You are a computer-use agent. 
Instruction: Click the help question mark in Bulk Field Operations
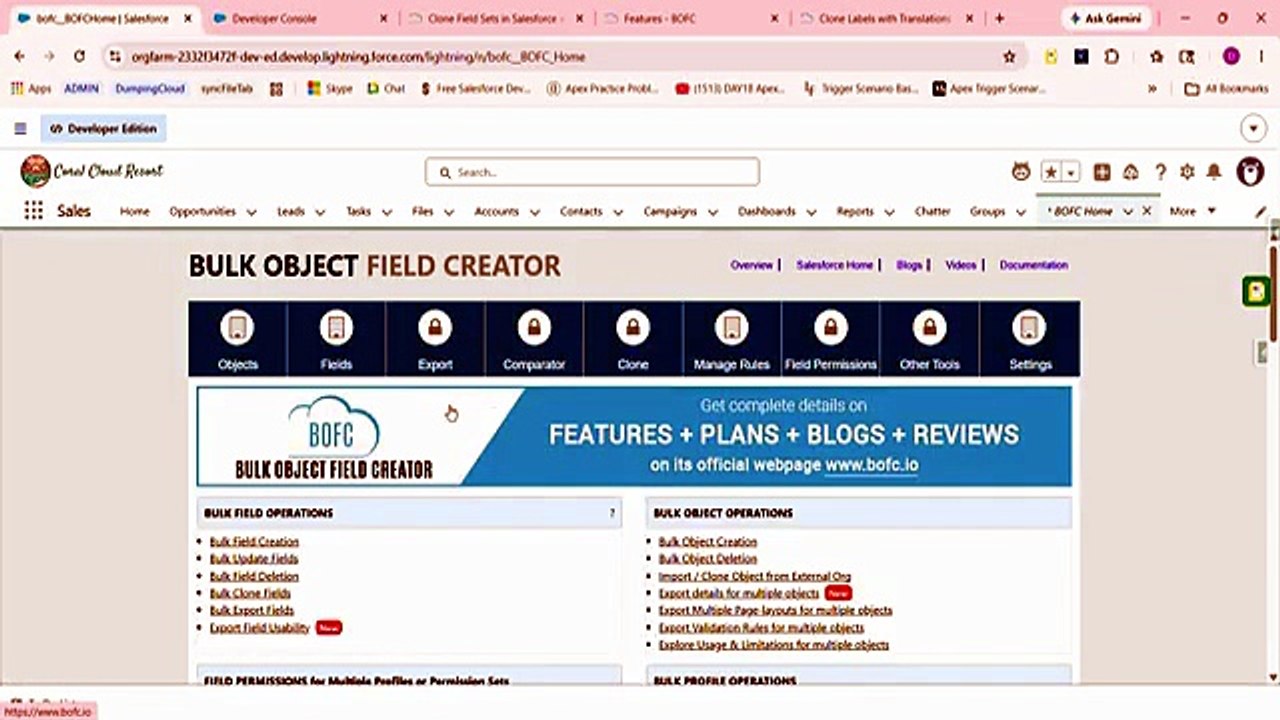click(x=612, y=513)
